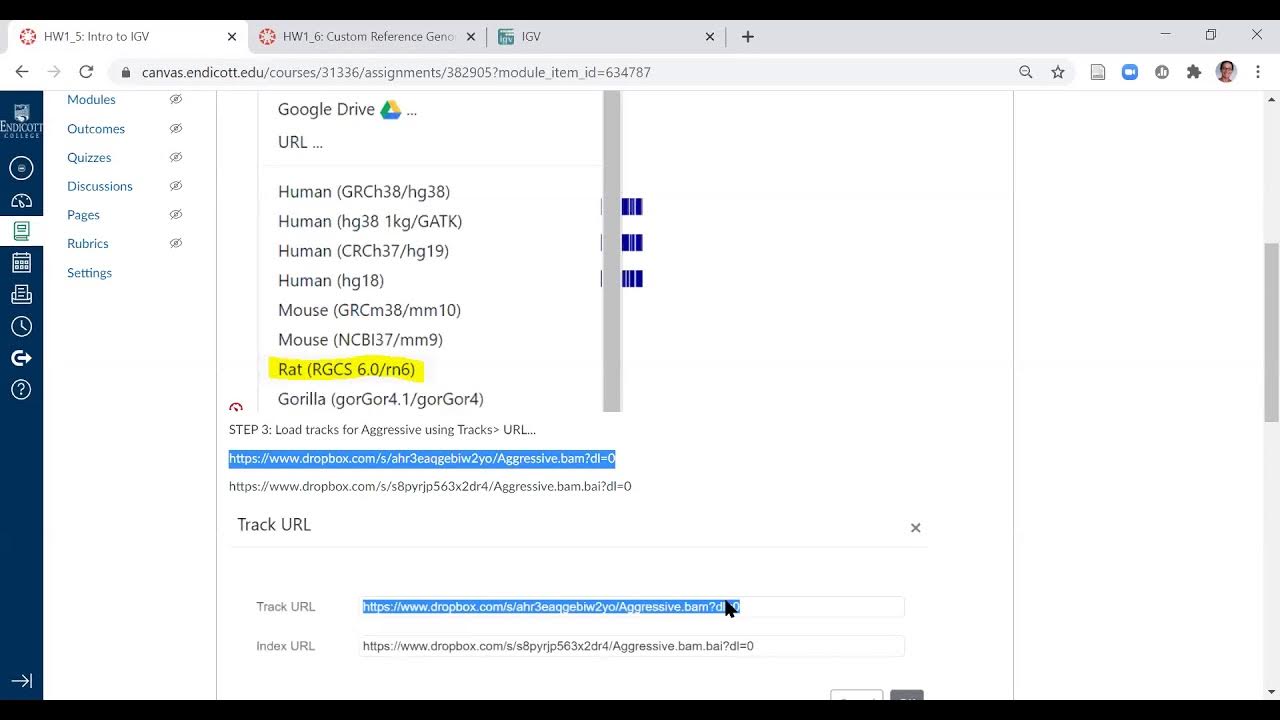
Task: Click the page vertical scrollbar
Action: coord(1272,333)
